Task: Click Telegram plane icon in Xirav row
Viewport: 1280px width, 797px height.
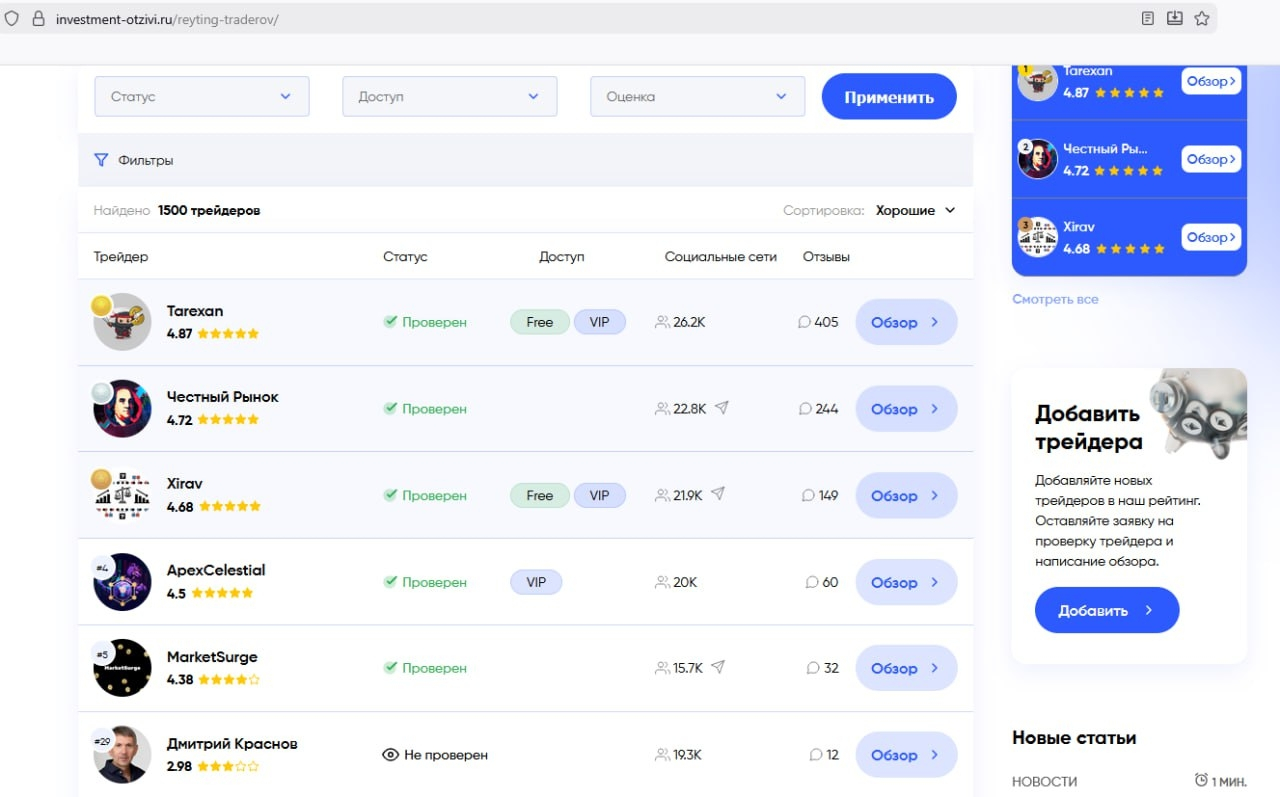Action: (717, 494)
